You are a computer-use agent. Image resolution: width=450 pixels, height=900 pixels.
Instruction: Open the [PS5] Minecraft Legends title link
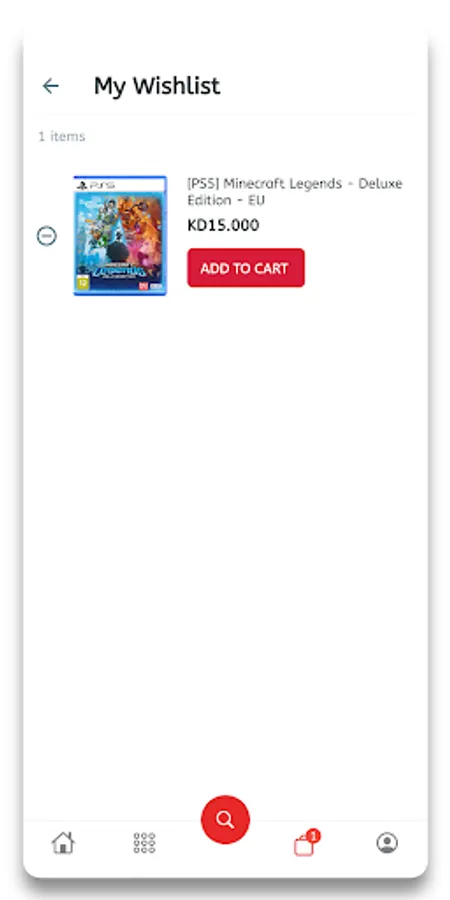point(294,192)
